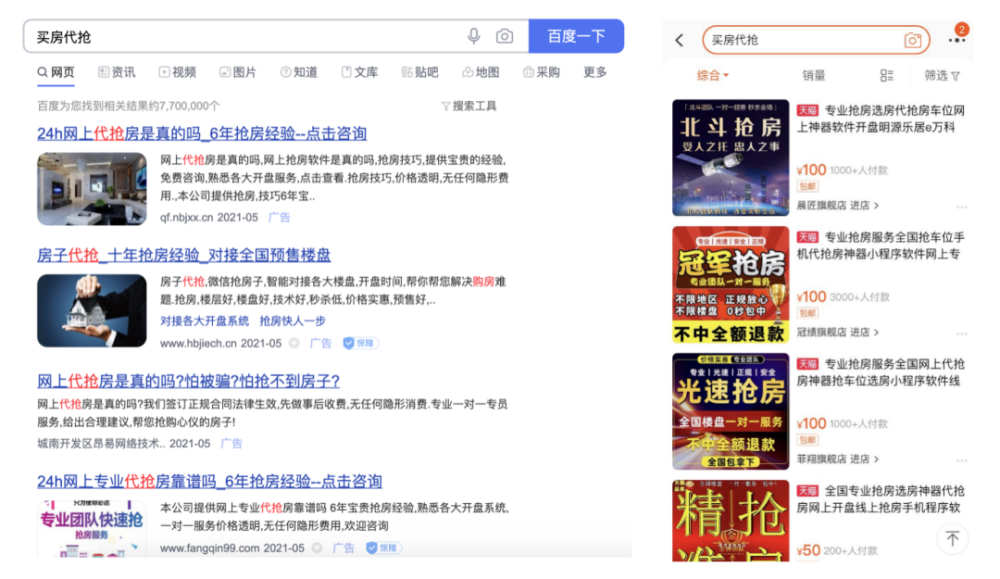This screenshot has height=579, width=1000.
Task: Expand the 更多 menu
Action: [595, 72]
